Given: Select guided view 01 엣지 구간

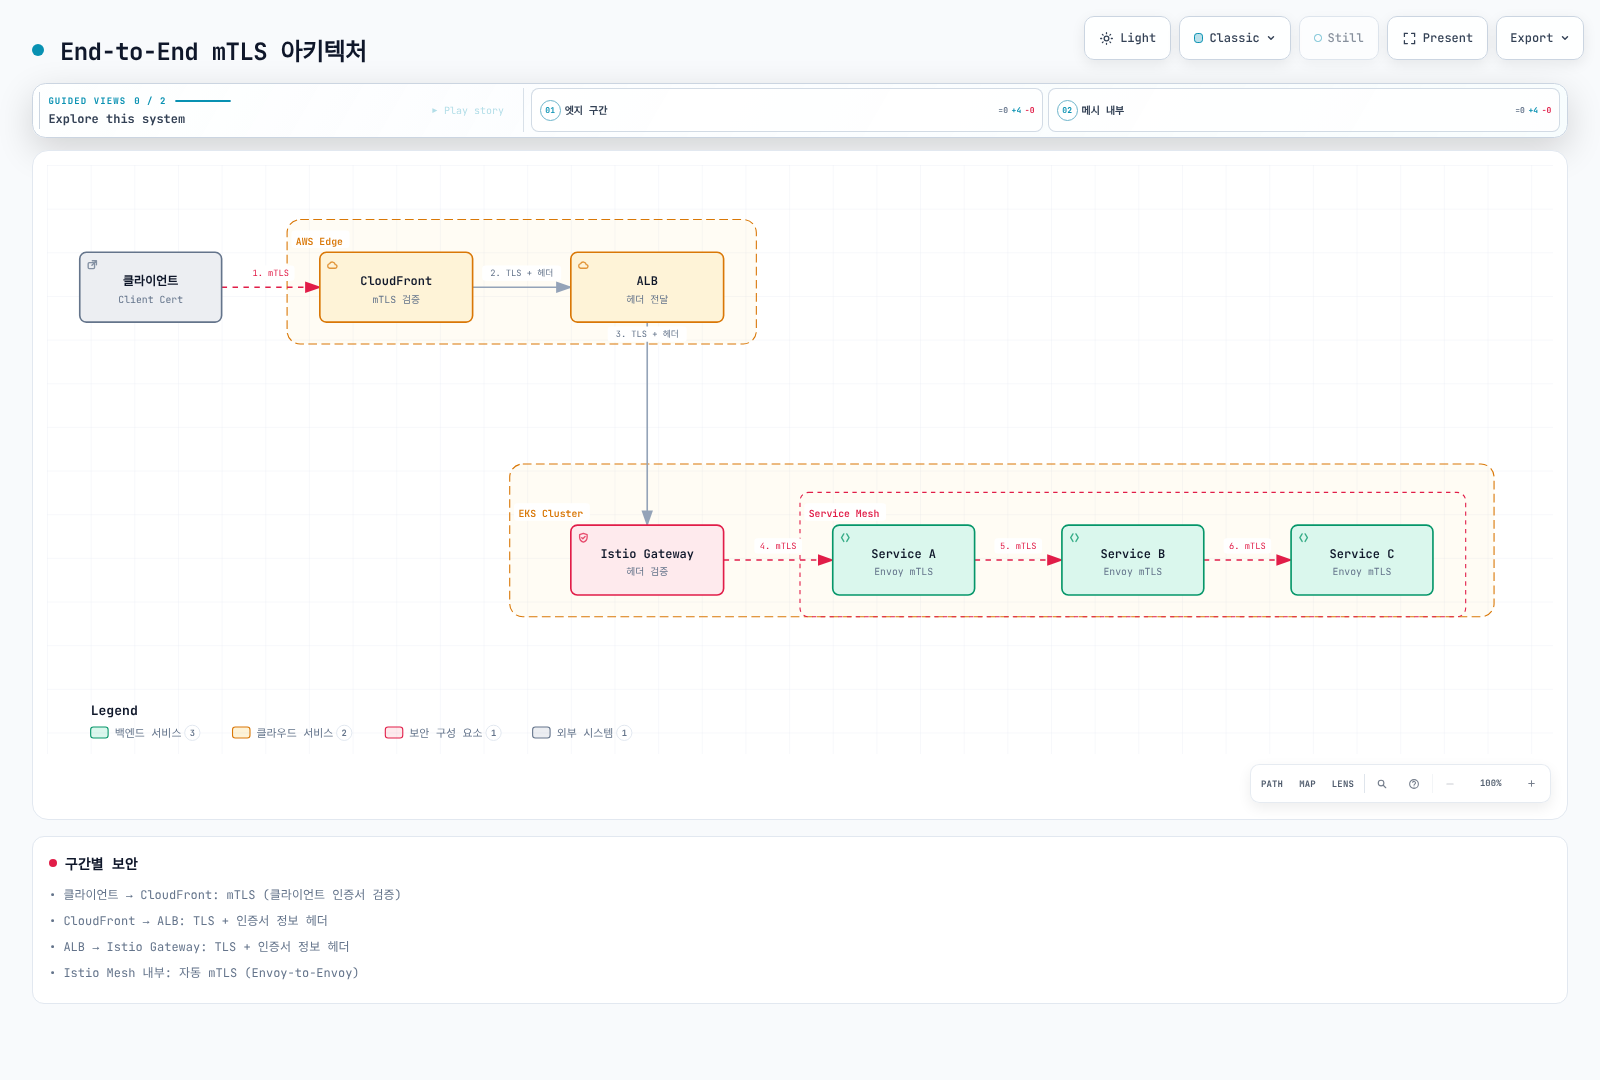Looking at the screenshot, I should coord(787,110).
